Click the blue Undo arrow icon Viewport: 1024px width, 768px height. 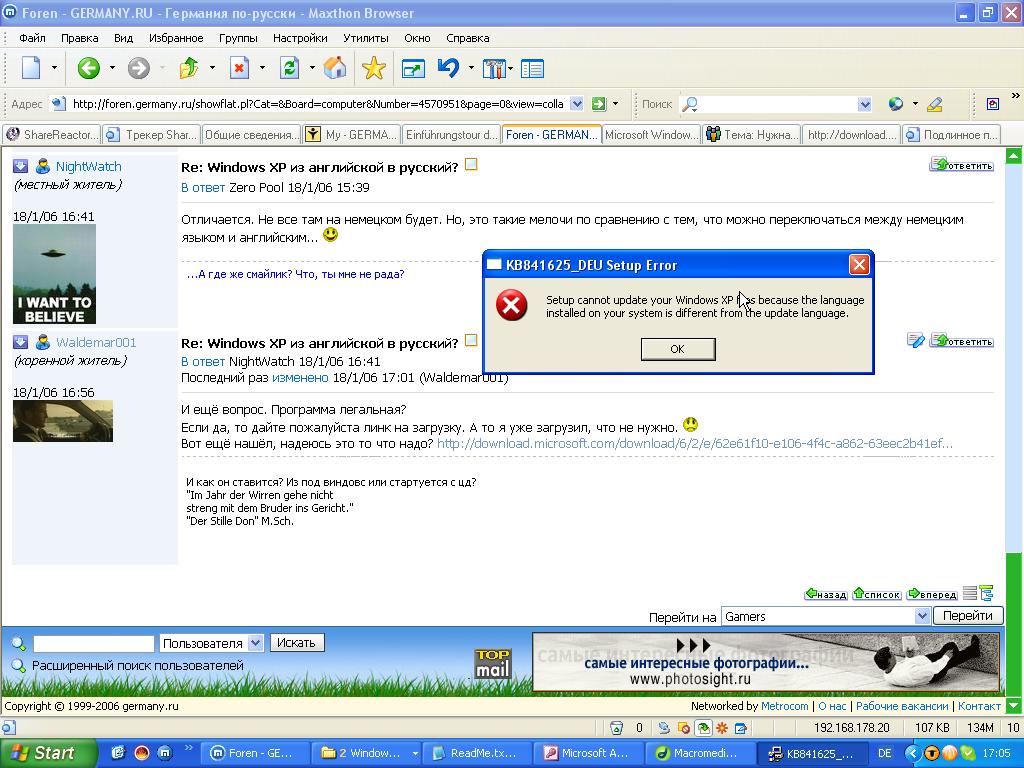449,67
